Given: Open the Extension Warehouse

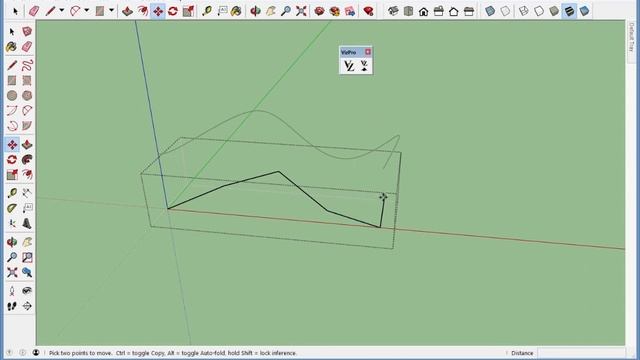Looking at the screenshot, I should point(335,11).
